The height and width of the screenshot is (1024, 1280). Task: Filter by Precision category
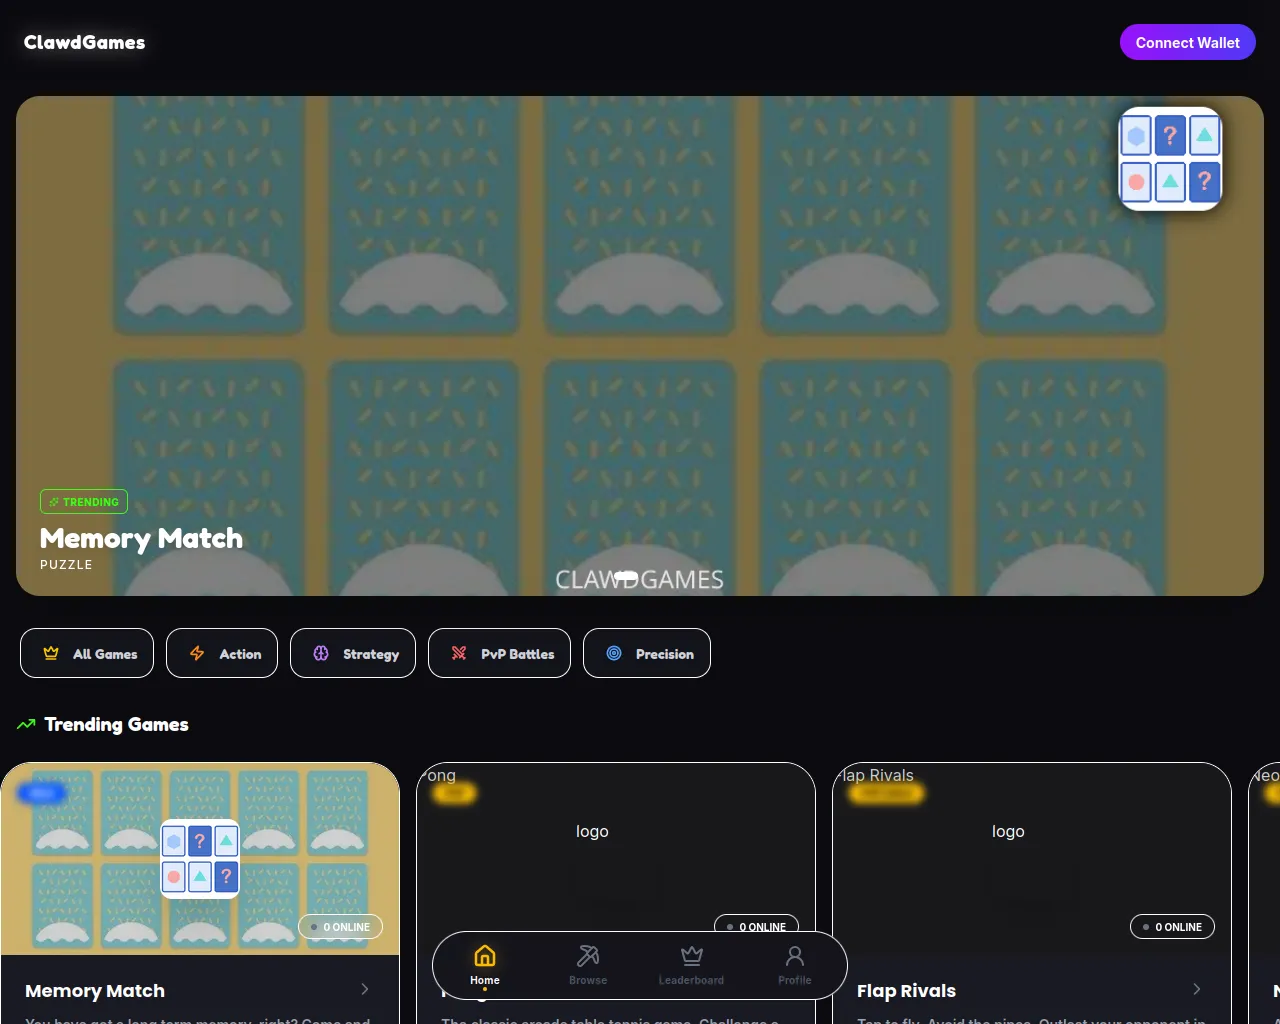647,653
